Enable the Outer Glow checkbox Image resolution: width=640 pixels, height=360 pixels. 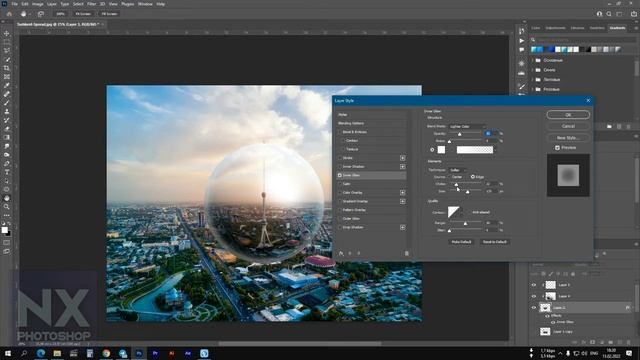(x=340, y=219)
